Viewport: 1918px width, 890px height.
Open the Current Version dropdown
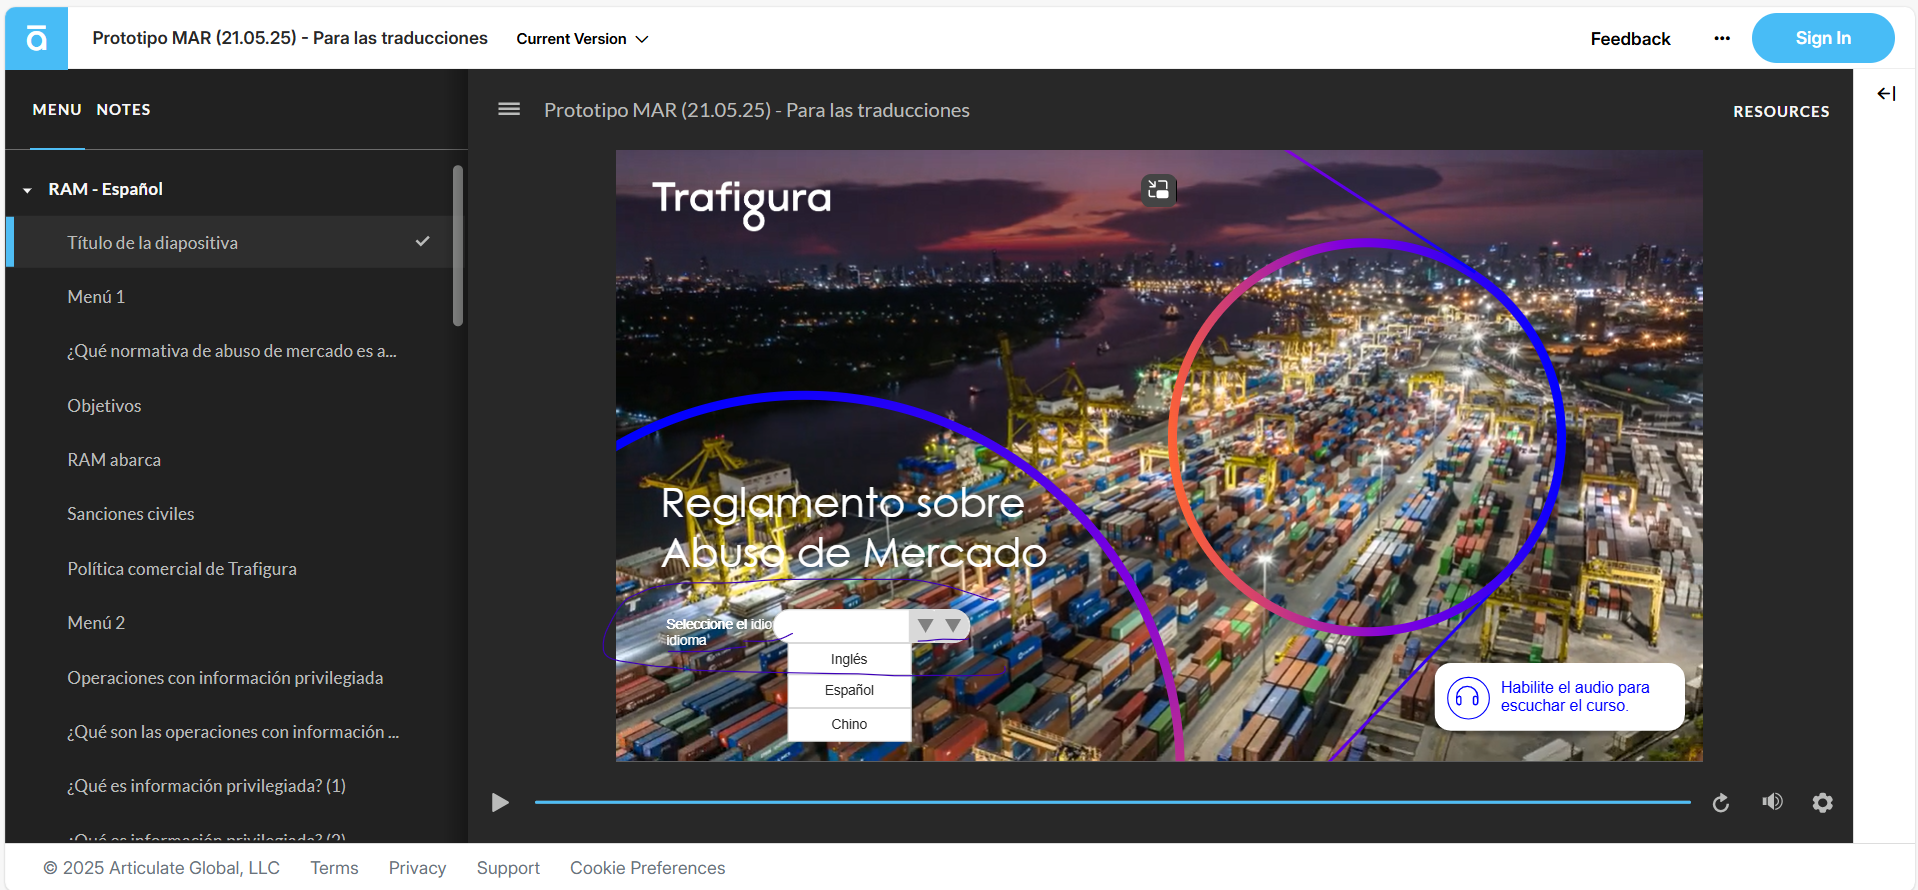pos(582,39)
